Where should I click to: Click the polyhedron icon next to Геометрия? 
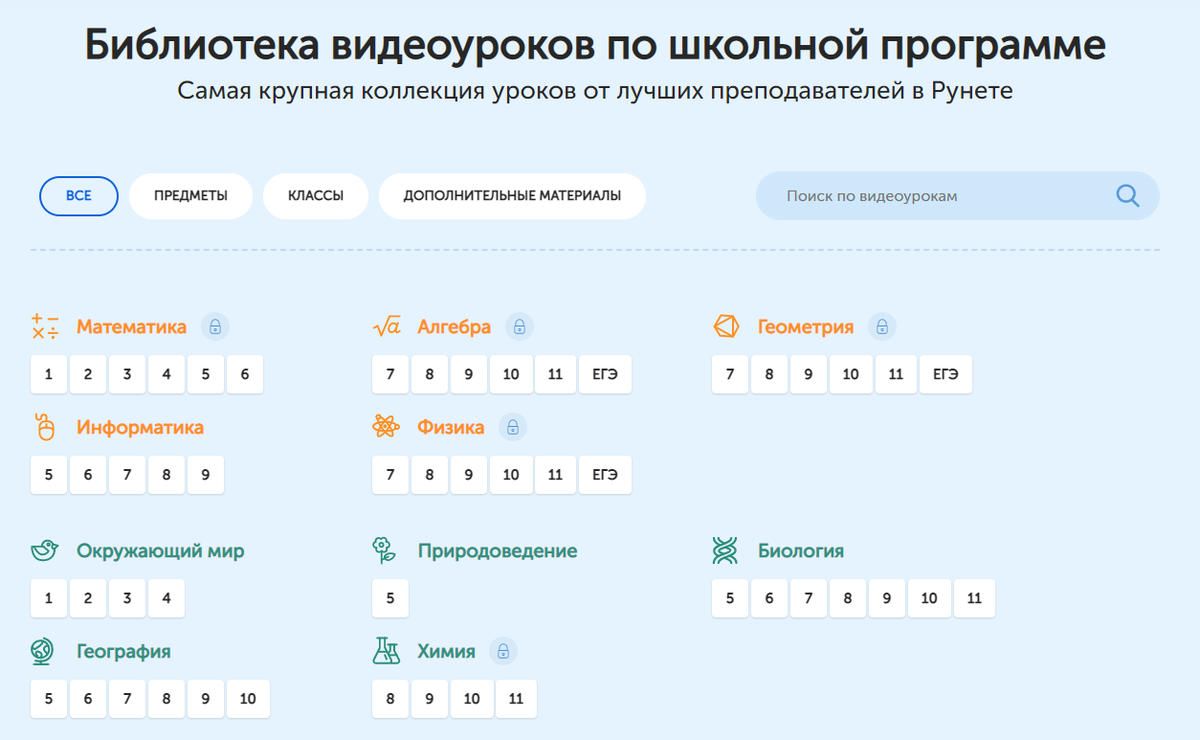point(726,325)
